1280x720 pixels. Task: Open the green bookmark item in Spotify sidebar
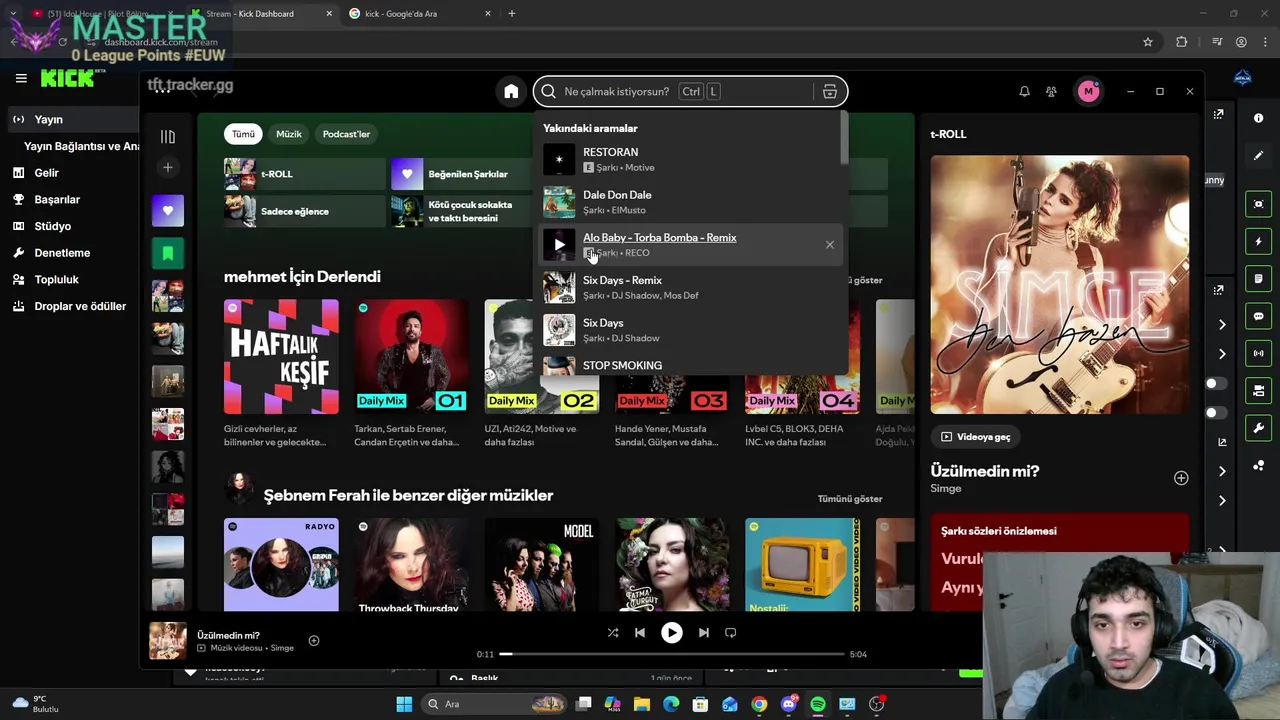(168, 254)
